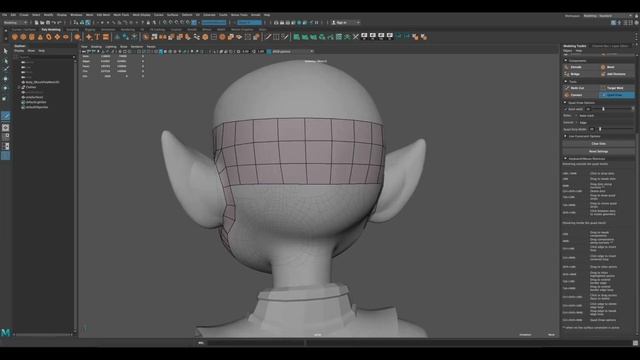Collapse the Keyboard/Mouse Shortcuts section
The image size is (640, 360).
pos(566,158)
